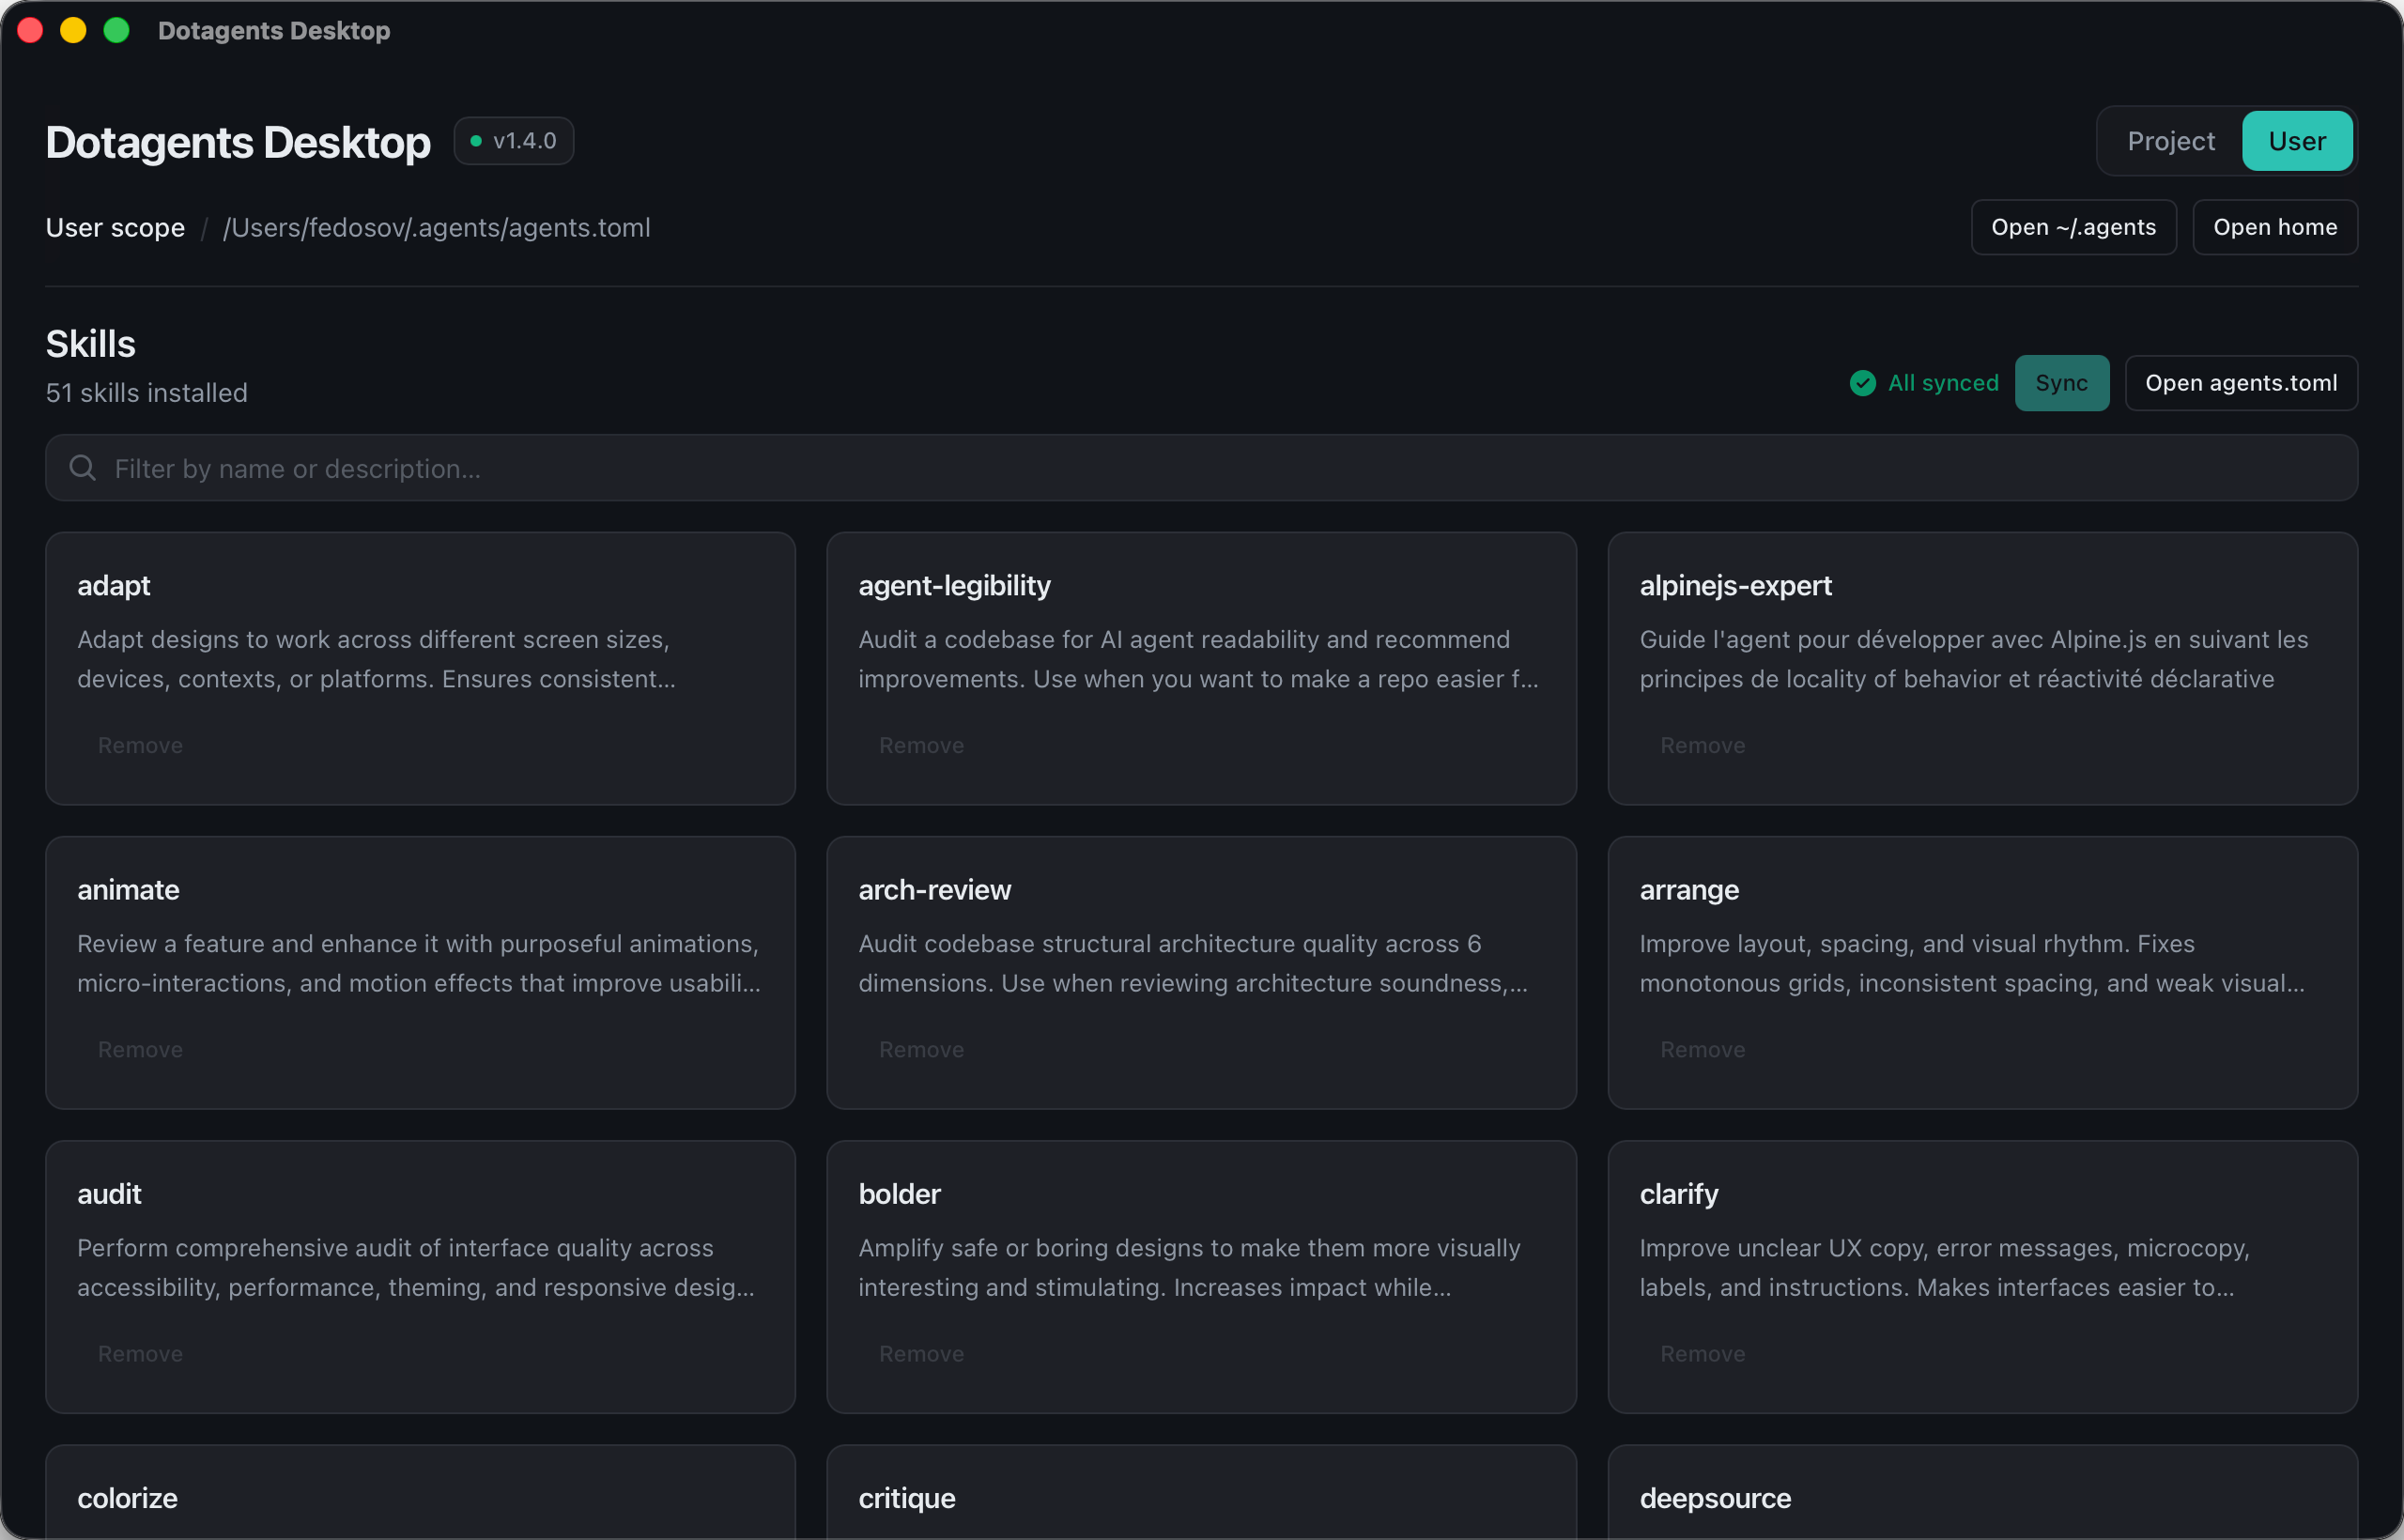This screenshot has height=1540, width=2404.
Task: Select the bolder skill card
Action: (x=899, y=1193)
